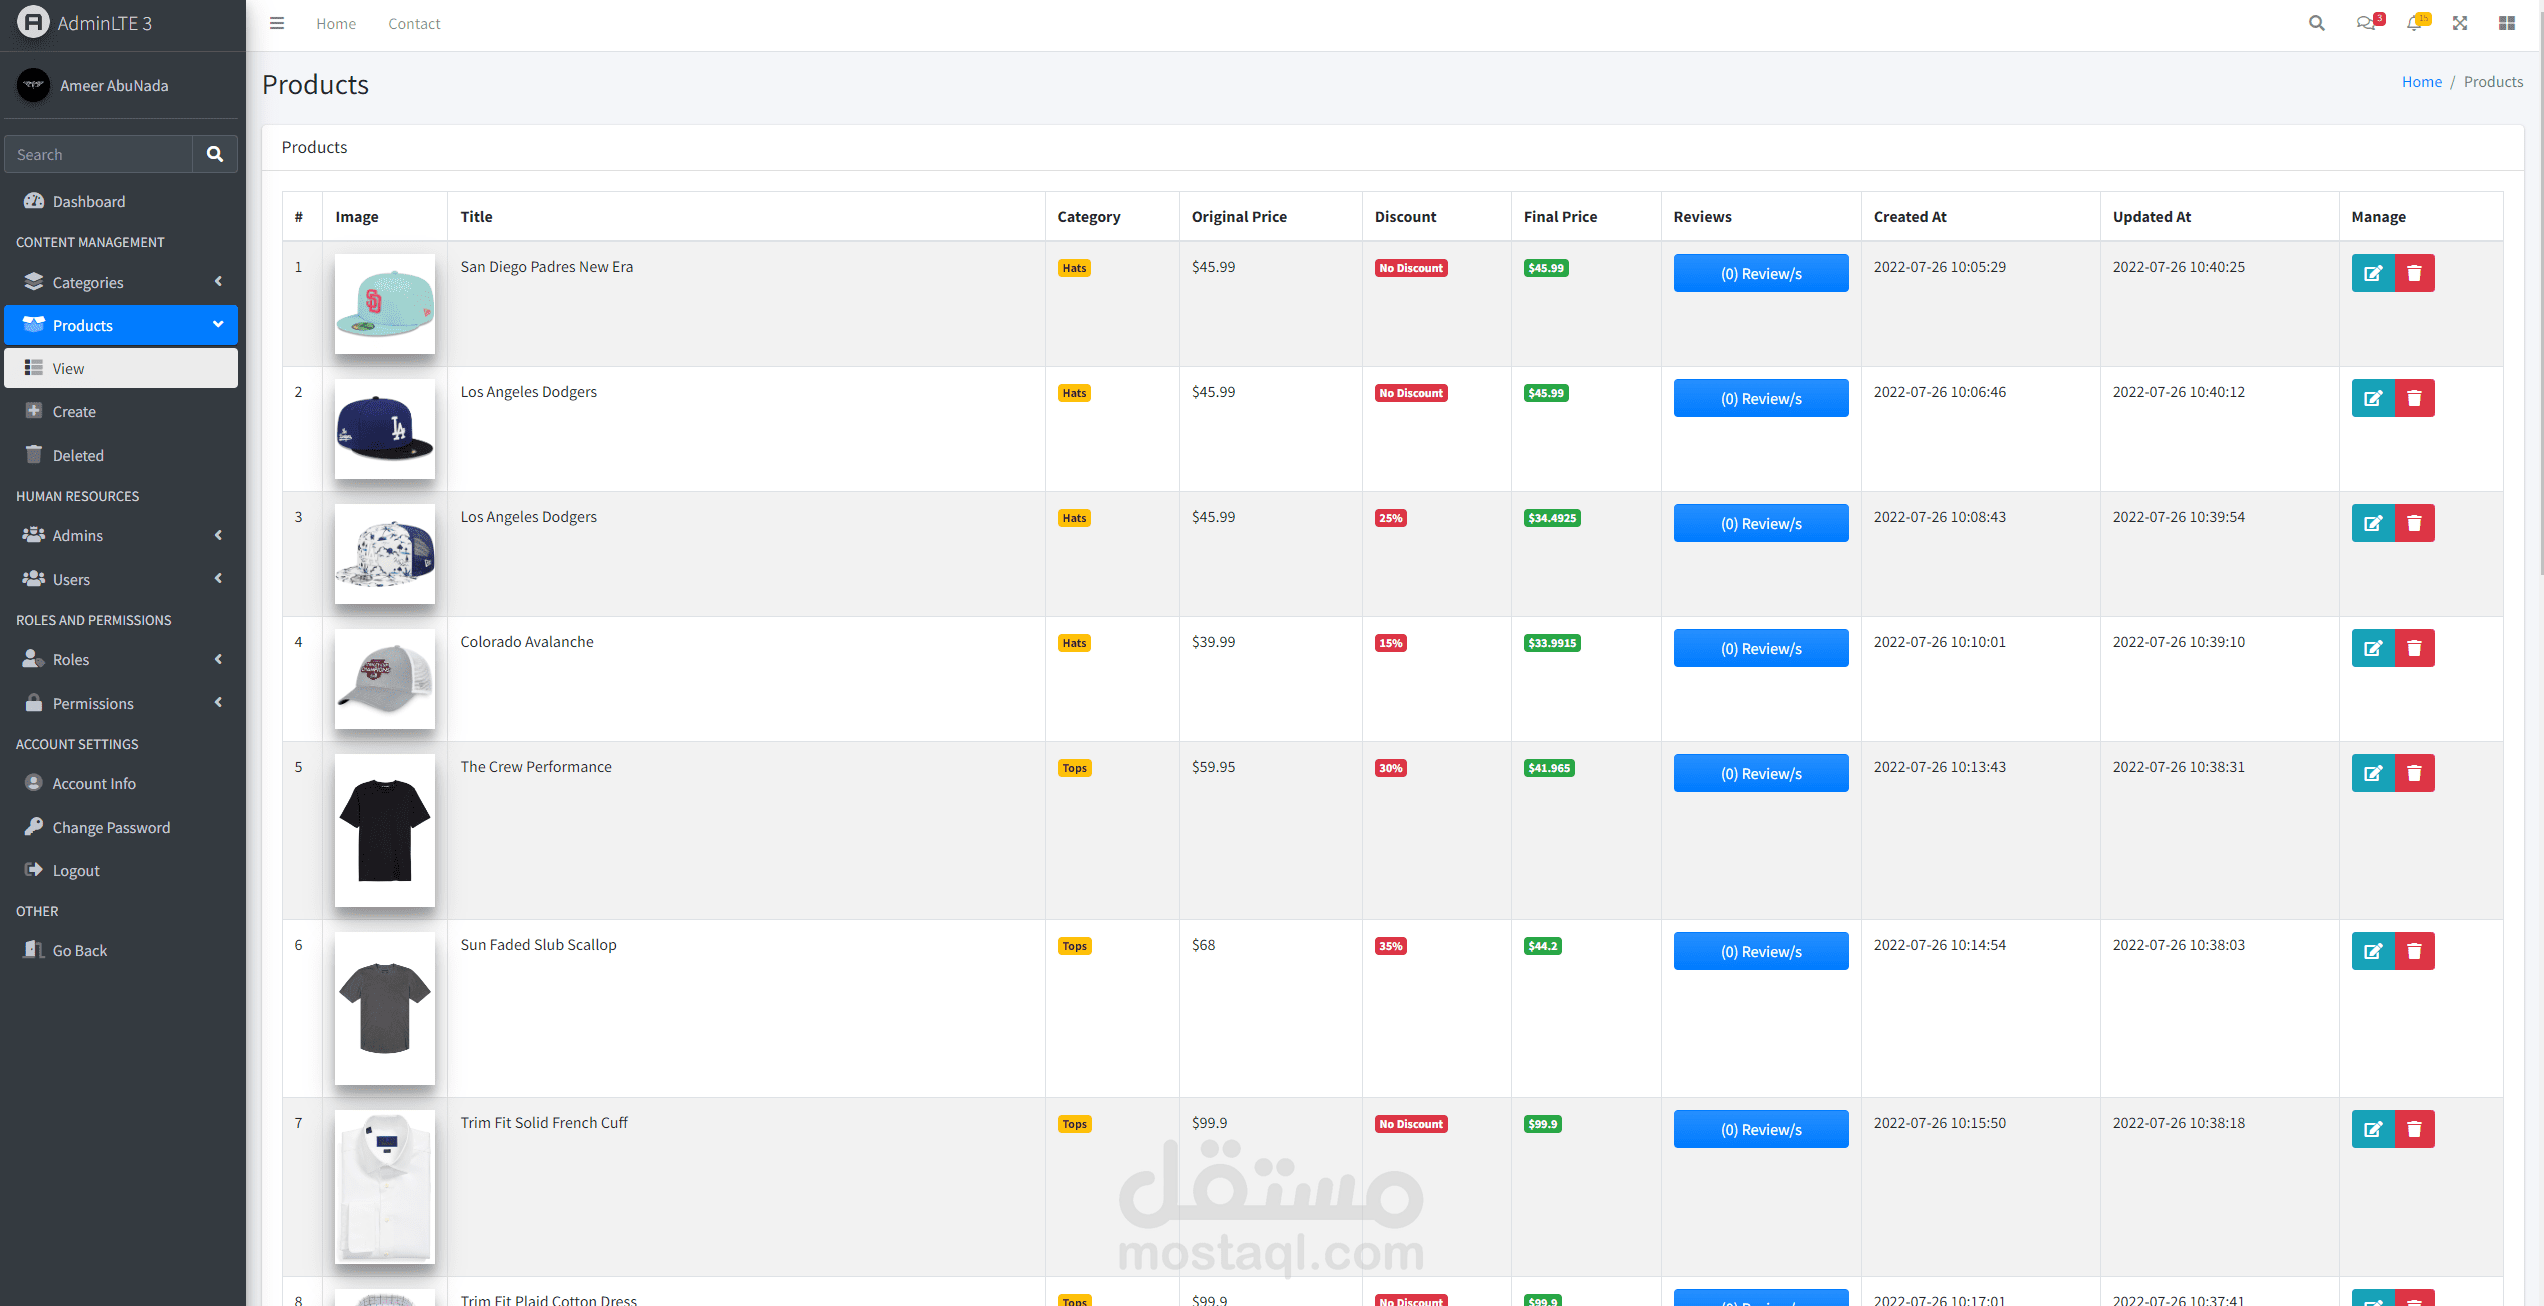Screen dimensions: 2544x1306
Task: Open the notifications bell icon
Action: click(2415, 24)
